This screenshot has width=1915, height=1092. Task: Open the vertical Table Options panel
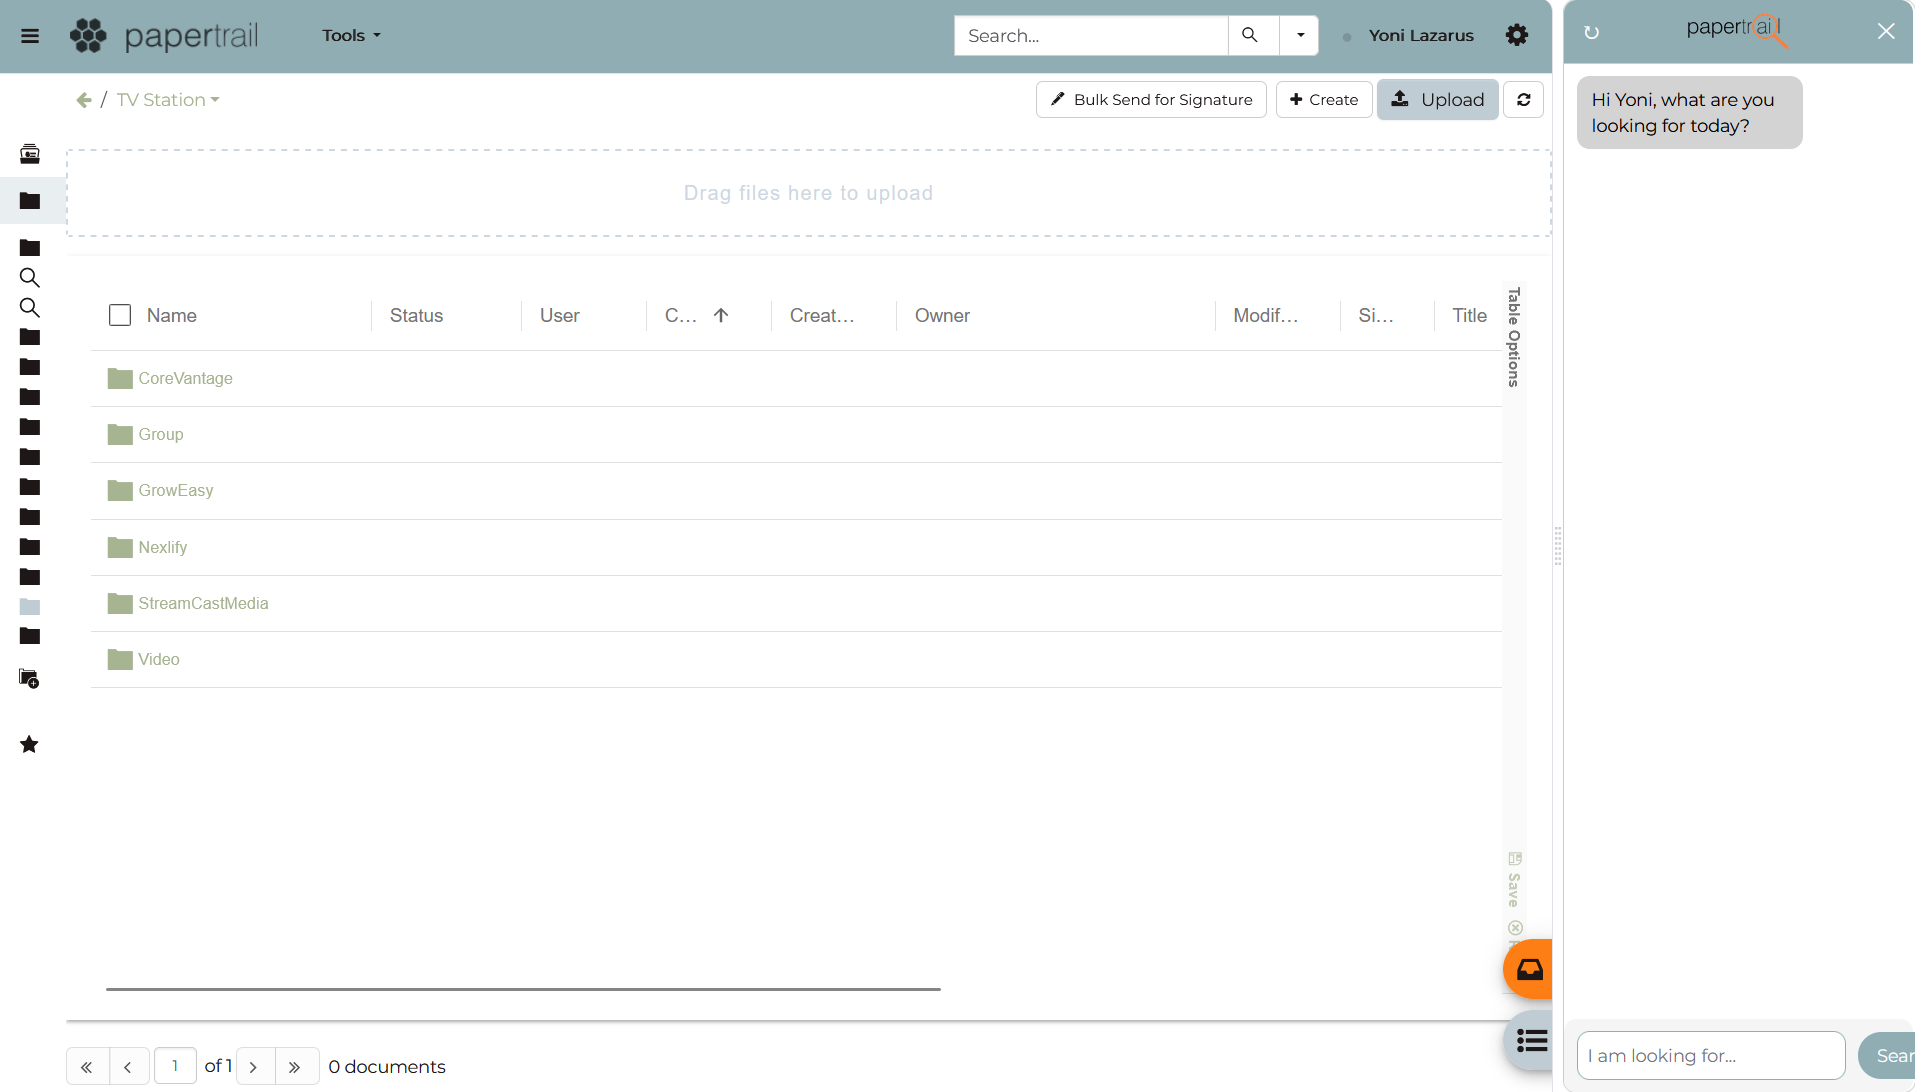(1514, 337)
